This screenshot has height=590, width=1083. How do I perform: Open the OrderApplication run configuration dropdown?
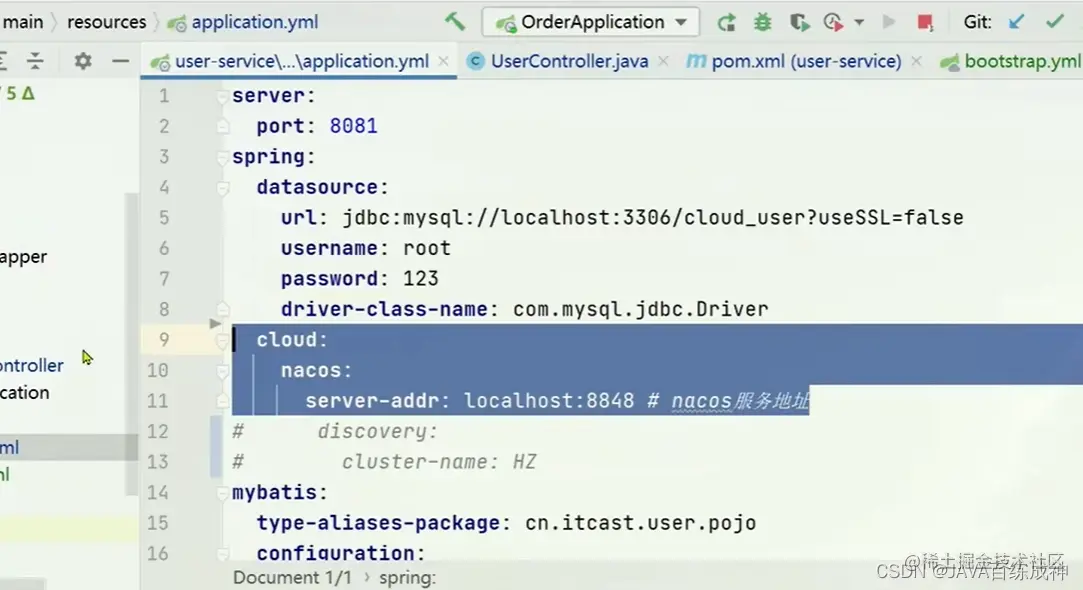point(591,22)
